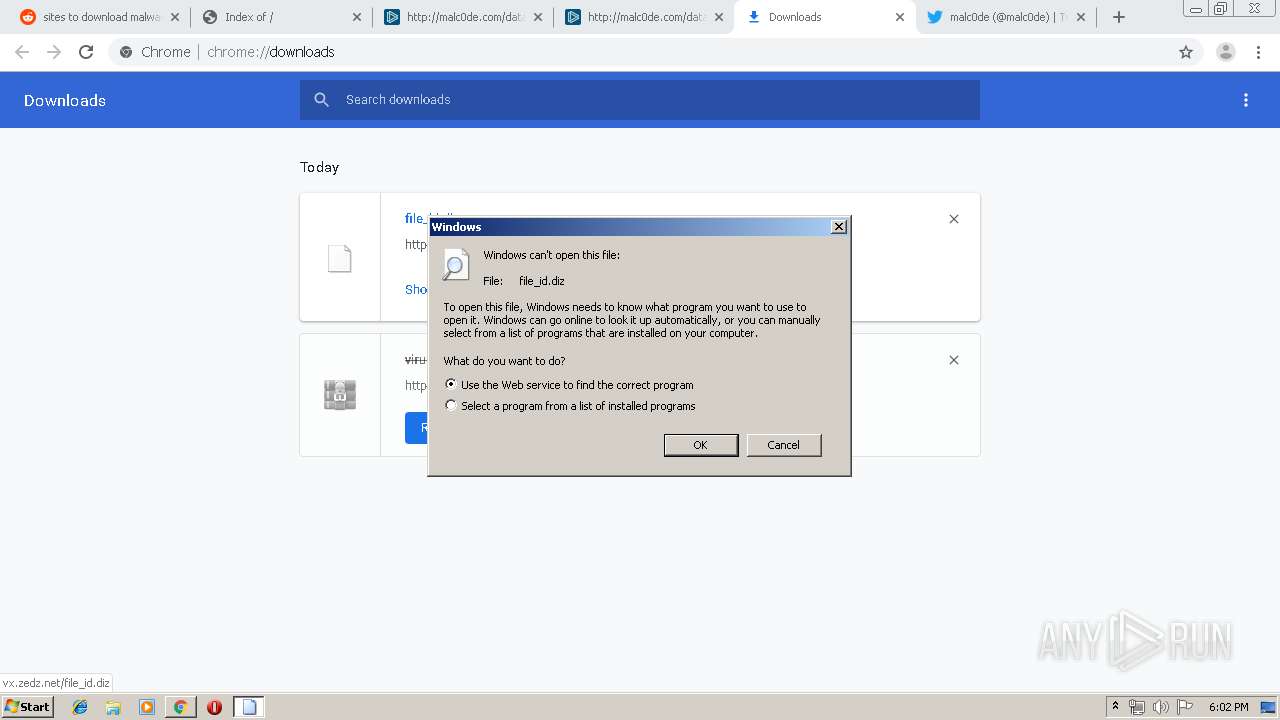Show hidden system tray icons
This screenshot has width=1280, height=720.
coord(1115,707)
